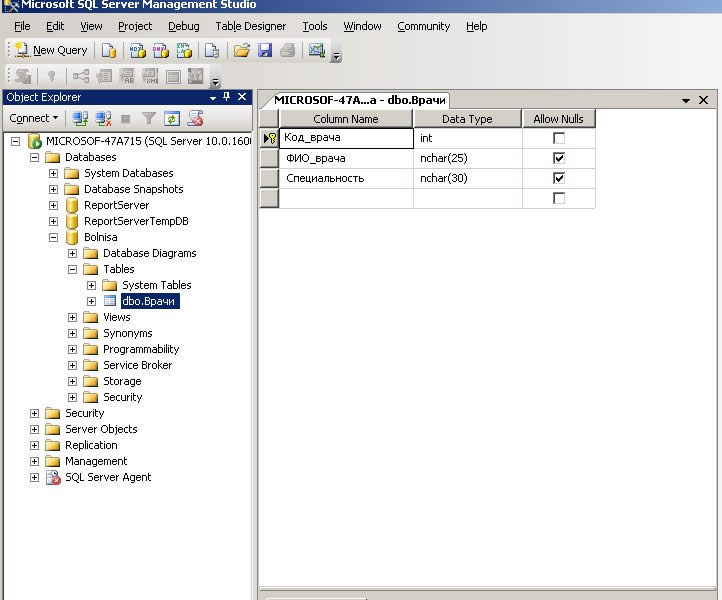Screen dimensions: 722x600
Task: Click the SQL Server Compact Query icon
Action: 212,50
